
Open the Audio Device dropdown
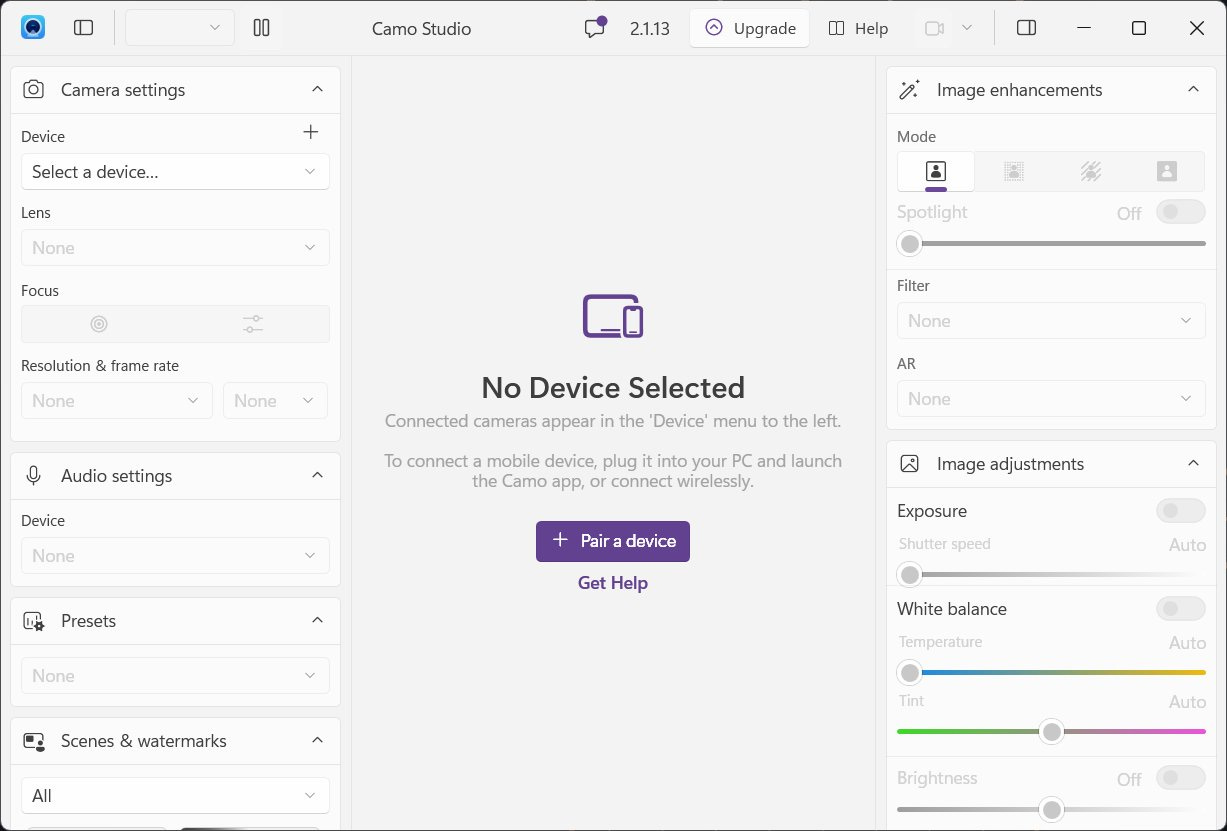coord(175,556)
